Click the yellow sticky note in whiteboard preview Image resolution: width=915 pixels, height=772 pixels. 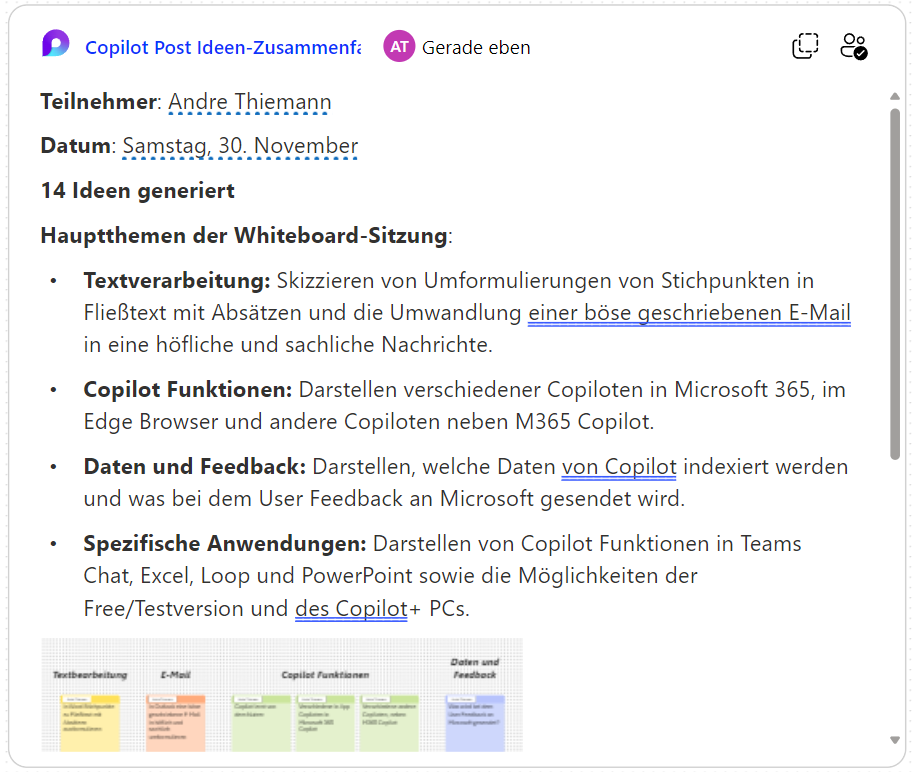(90, 722)
